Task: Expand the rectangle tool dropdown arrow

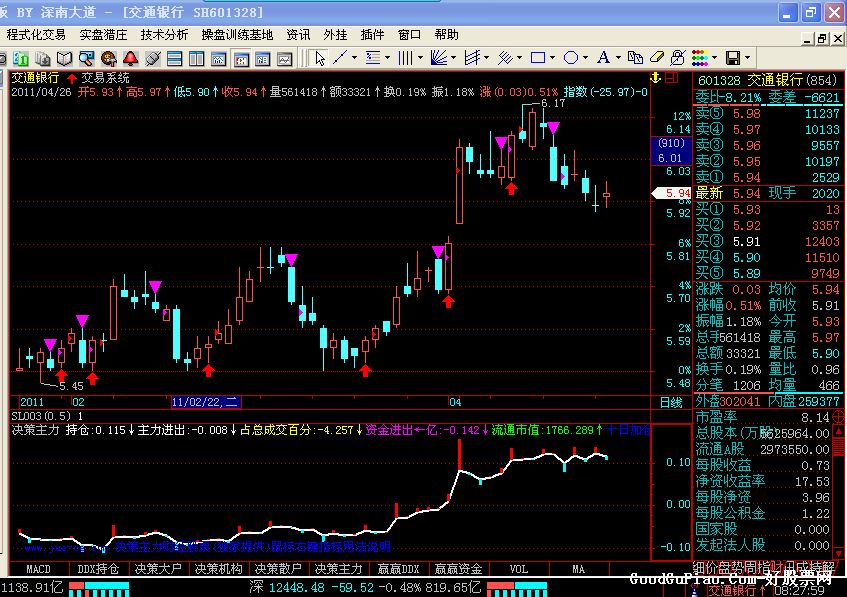Action: click(552, 58)
